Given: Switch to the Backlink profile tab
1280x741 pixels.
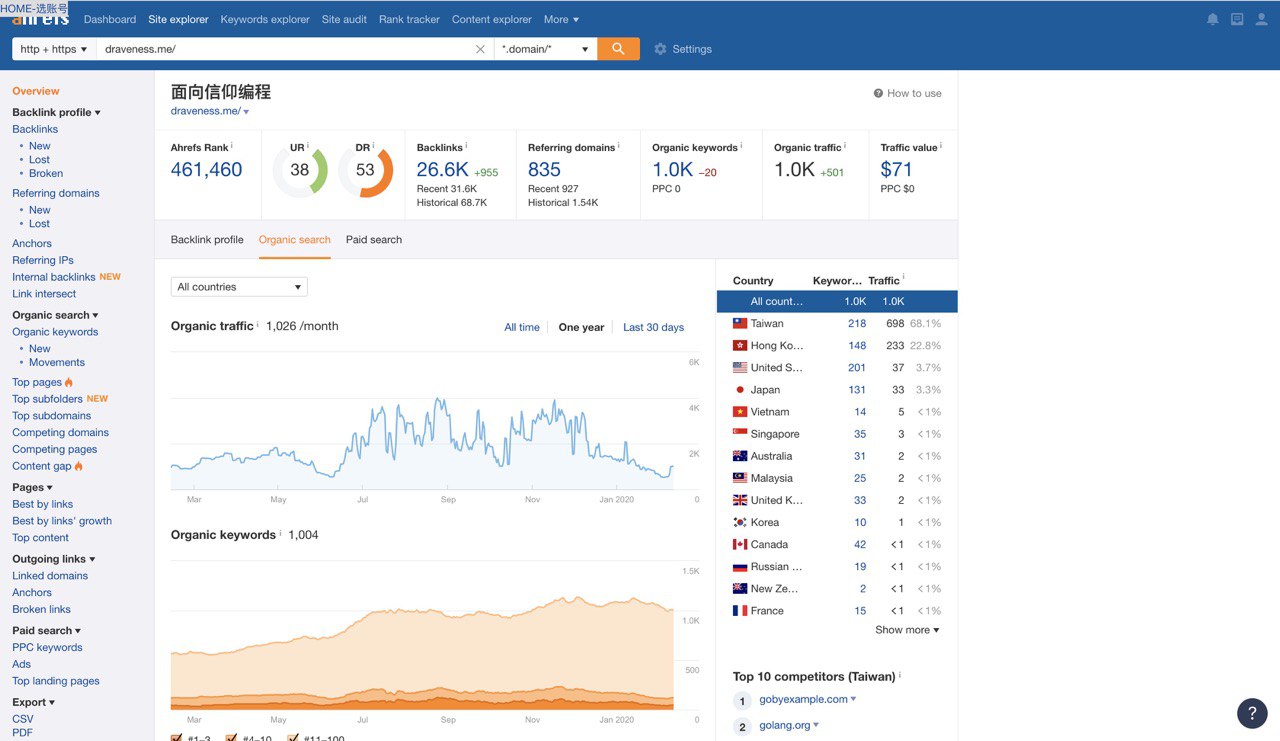Looking at the screenshot, I should click(207, 240).
